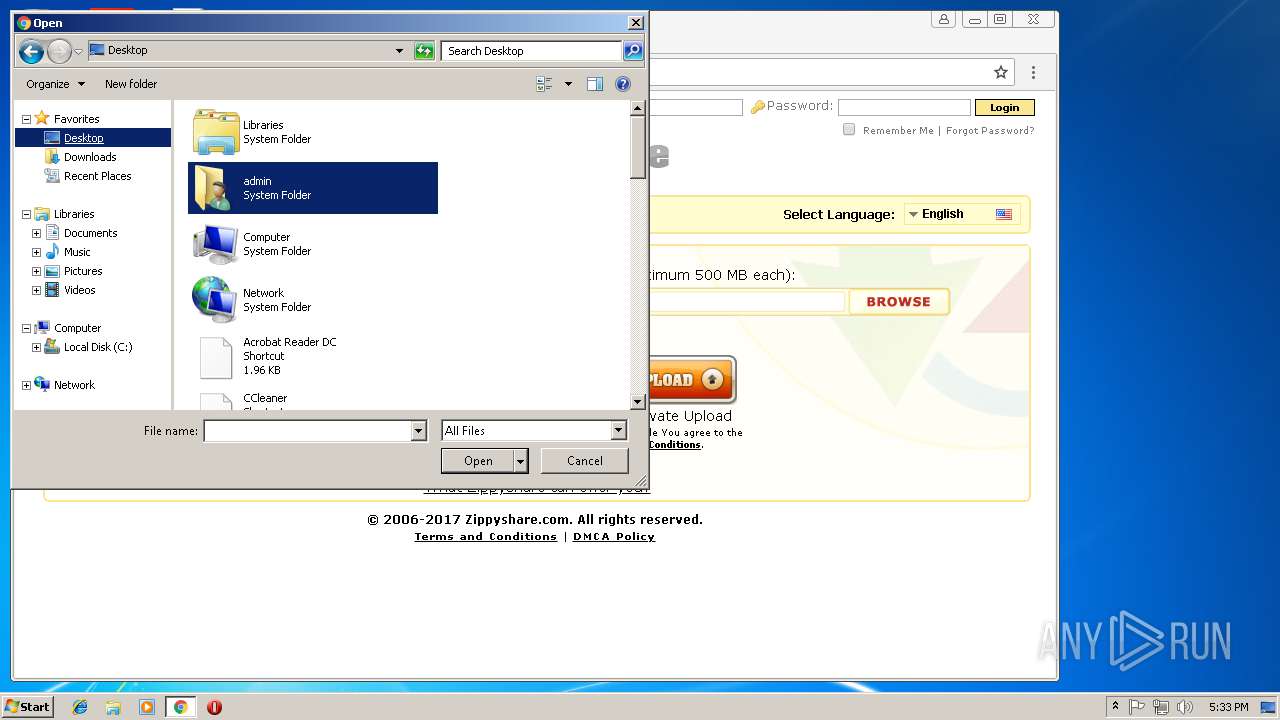Select the Network system folder icon

point(215,300)
